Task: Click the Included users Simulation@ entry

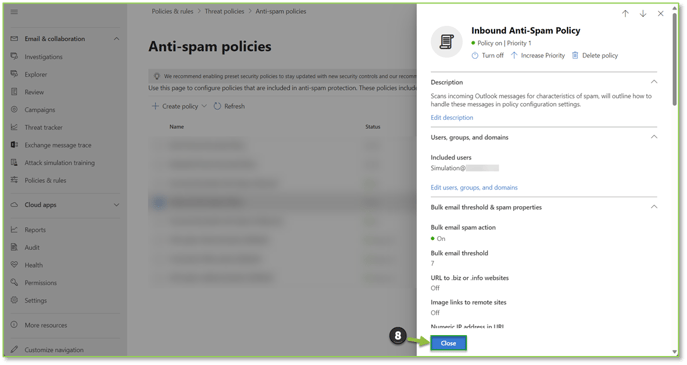Action: pyautogui.click(x=464, y=168)
